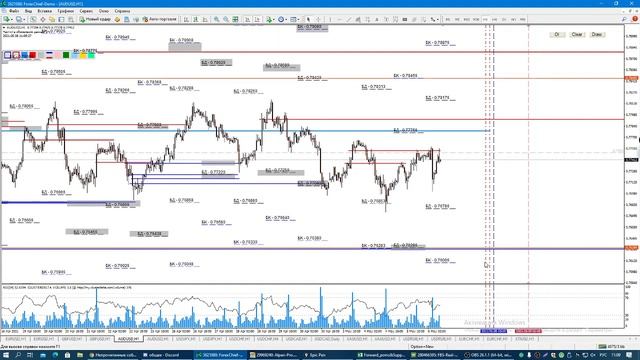Switch to the USDCAD,Daily chart tab
640x360 pixels.
click(327, 339)
